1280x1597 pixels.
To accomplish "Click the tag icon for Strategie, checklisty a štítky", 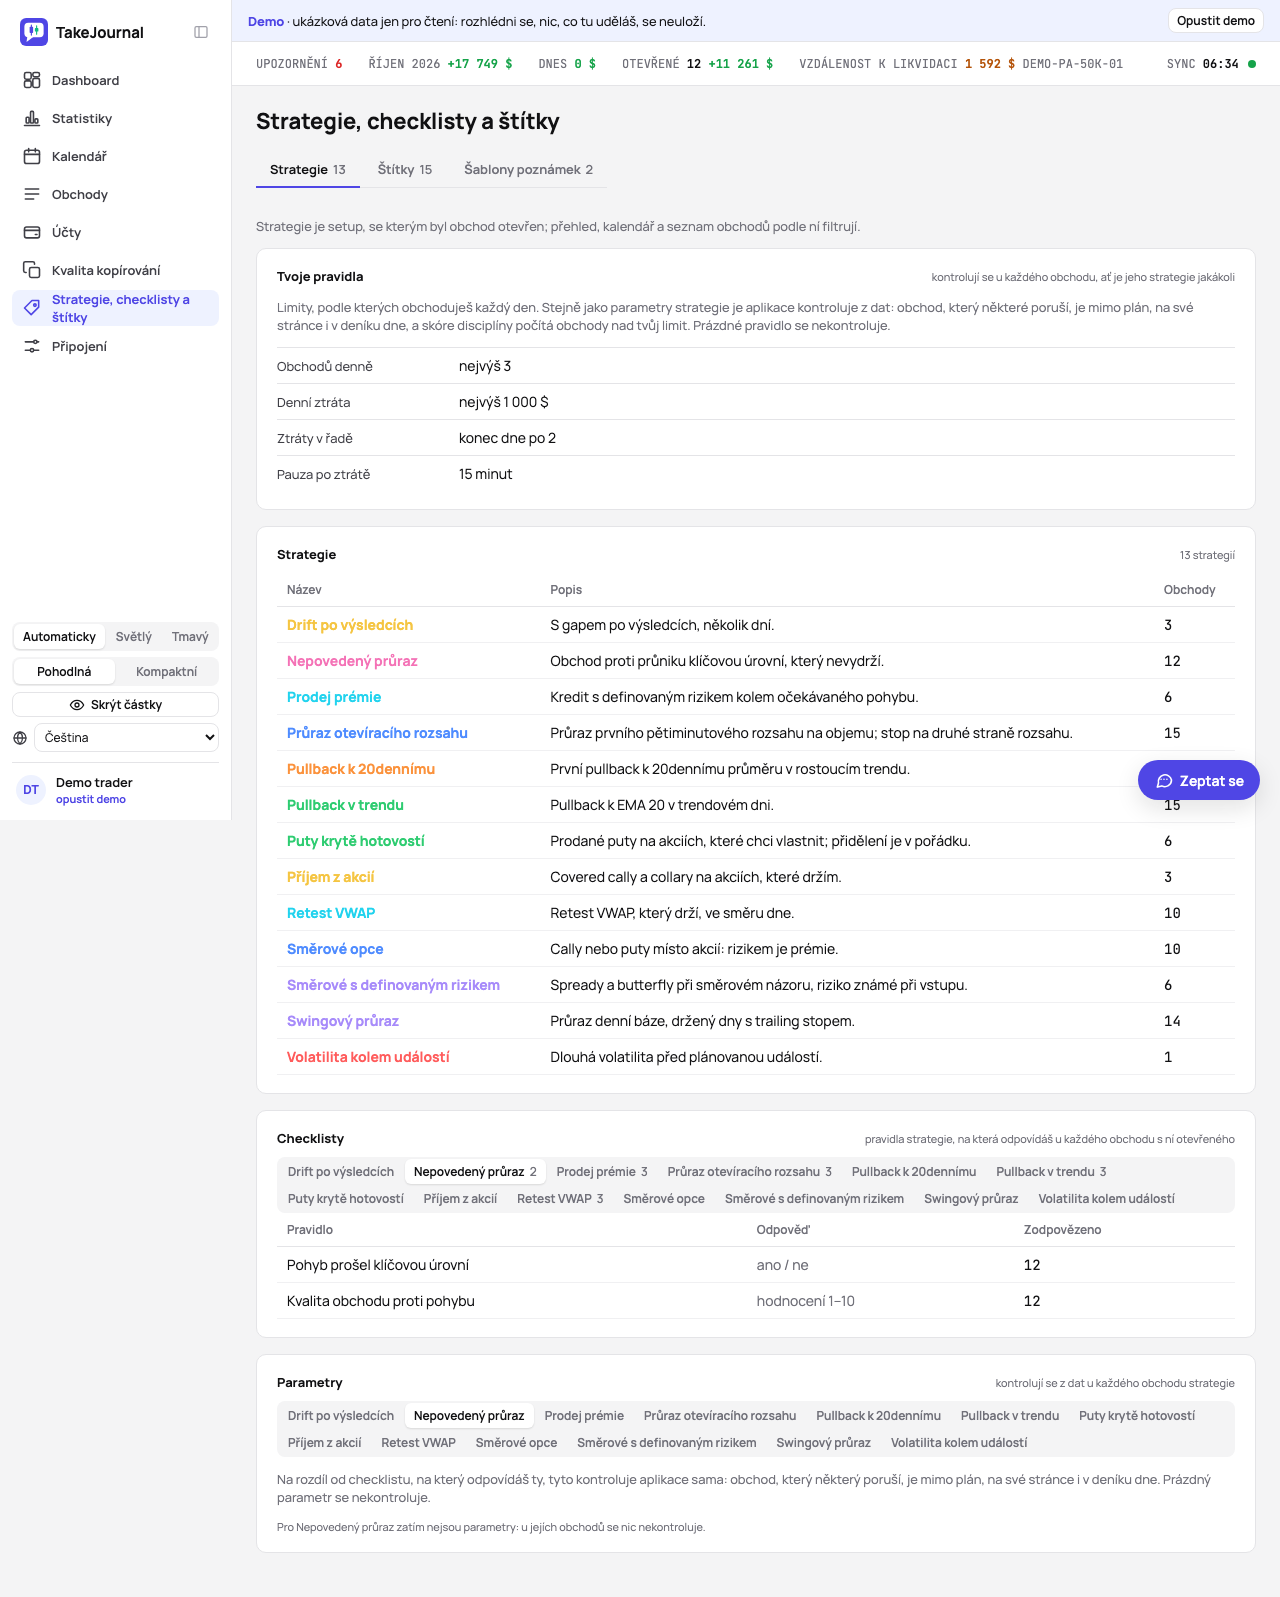I will (32, 308).
